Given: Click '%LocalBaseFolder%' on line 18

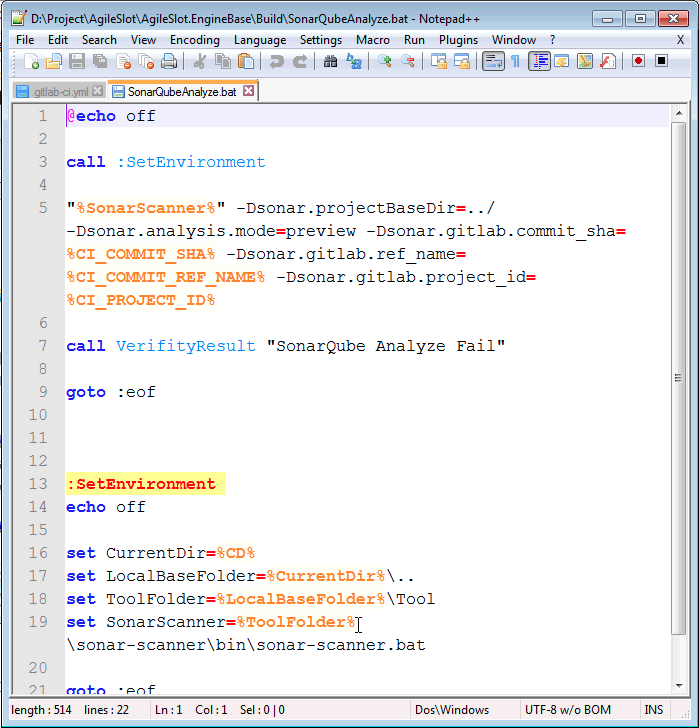Looking at the screenshot, I should (x=301, y=599).
